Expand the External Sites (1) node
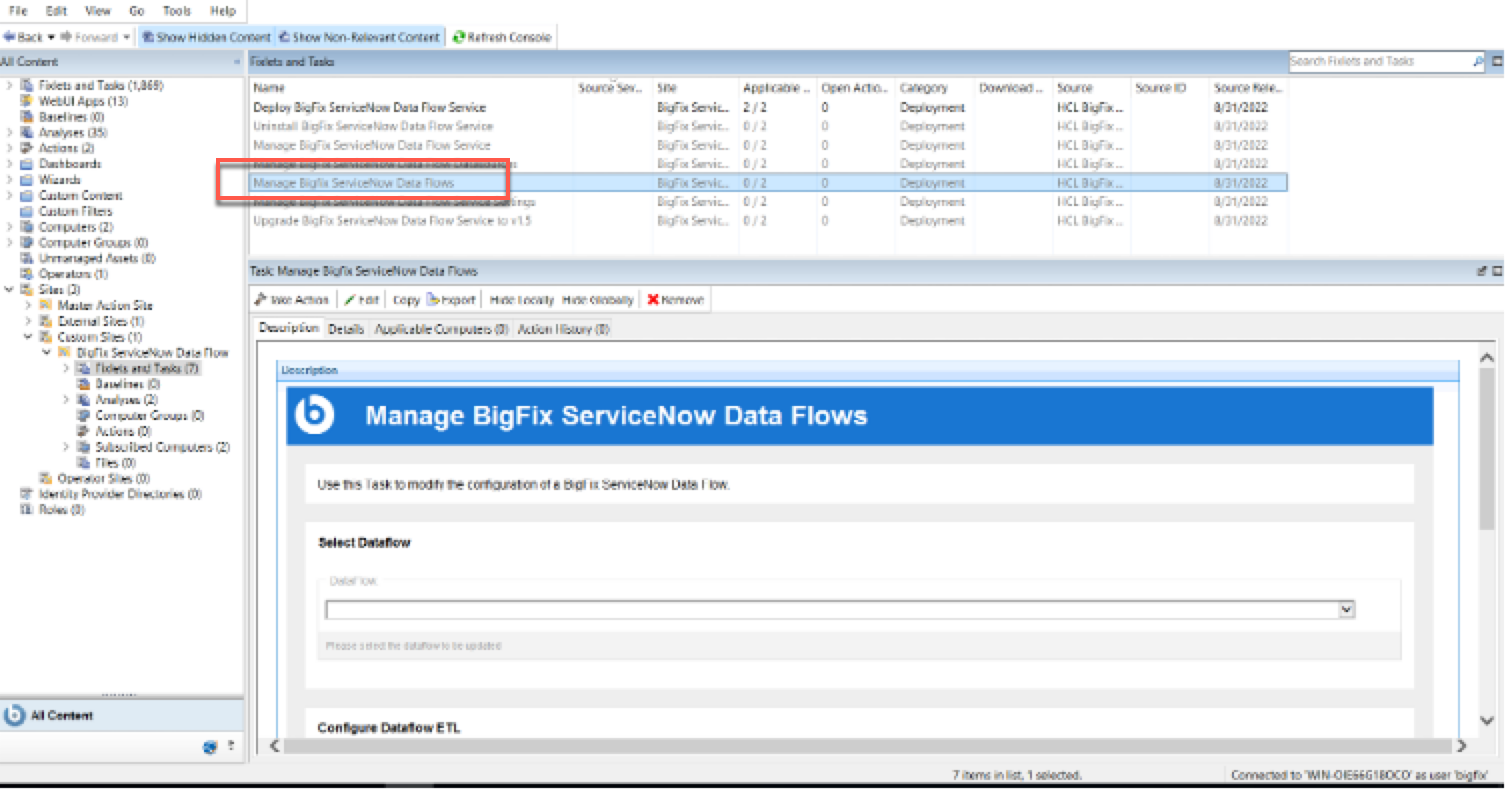 pyautogui.click(x=29, y=321)
